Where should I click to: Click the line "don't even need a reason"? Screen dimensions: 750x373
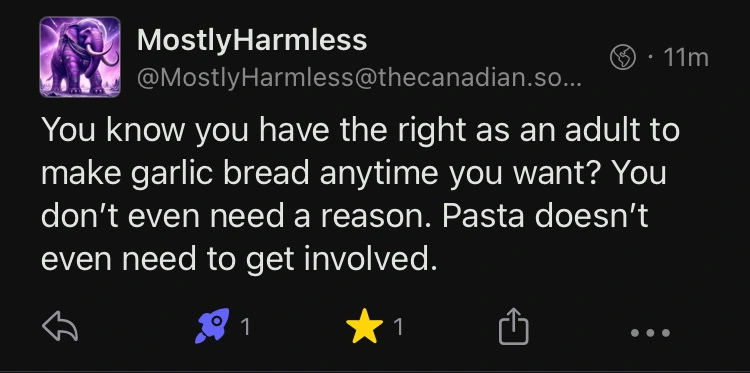coord(236,217)
